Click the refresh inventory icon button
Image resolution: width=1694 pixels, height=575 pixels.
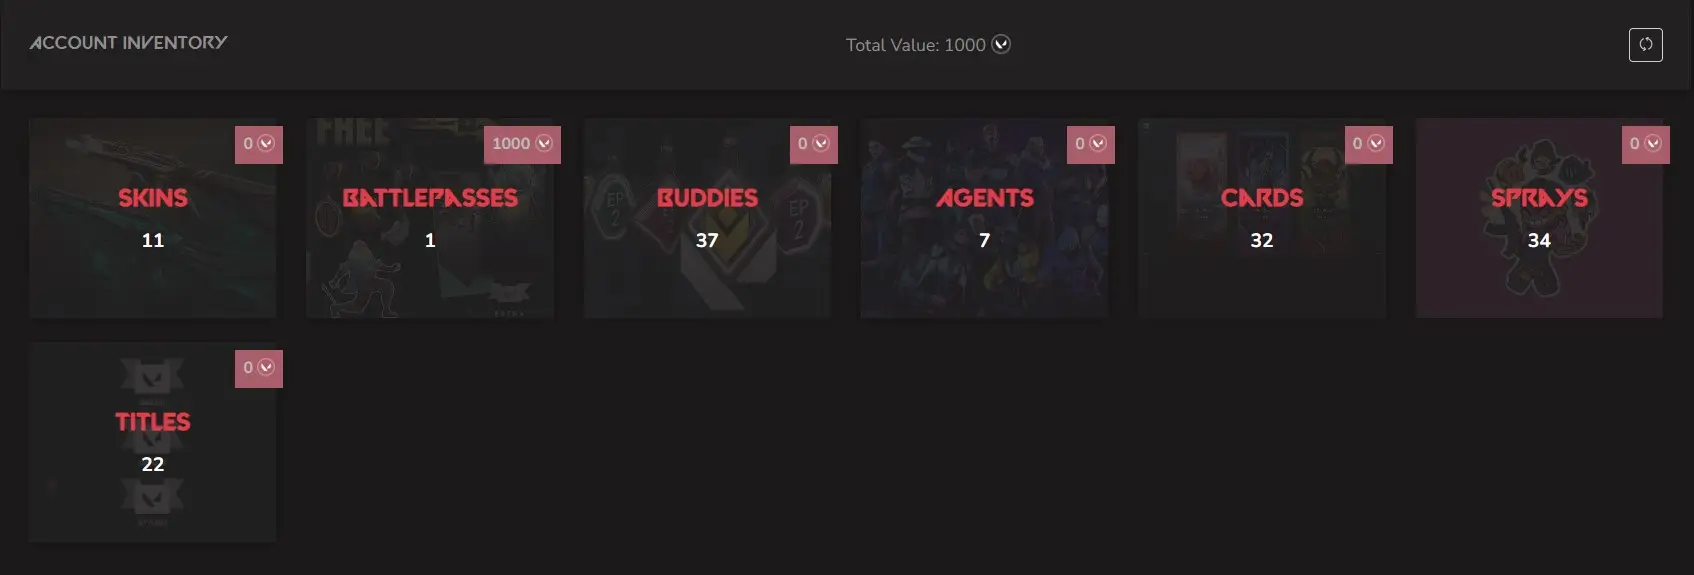click(x=1645, y=44)
